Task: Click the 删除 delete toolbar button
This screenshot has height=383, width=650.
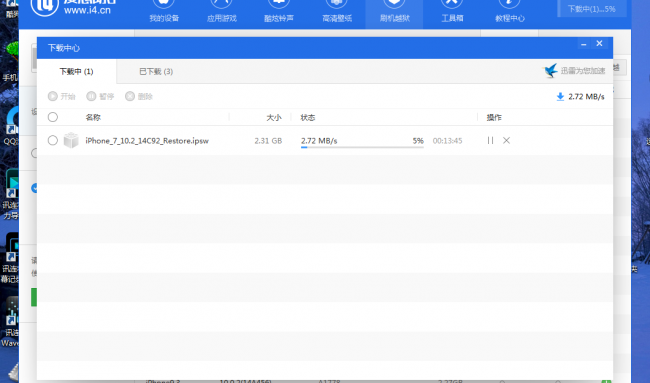Action: click(x=139, y=97)
